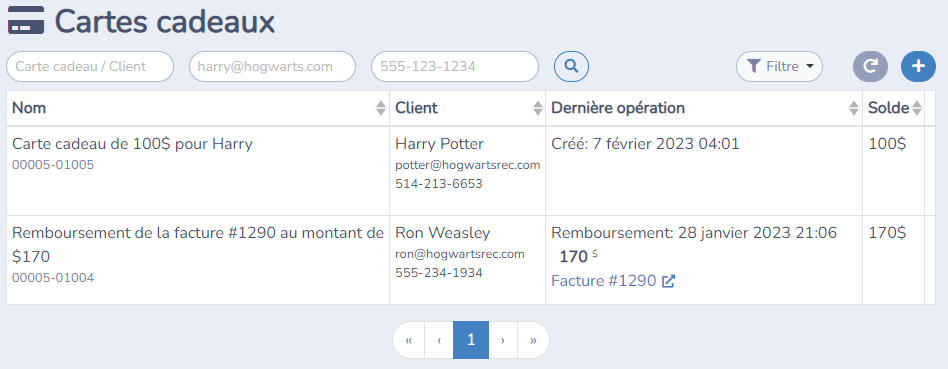Open external link icon next to Facture #1290

[x=668, y=281]
